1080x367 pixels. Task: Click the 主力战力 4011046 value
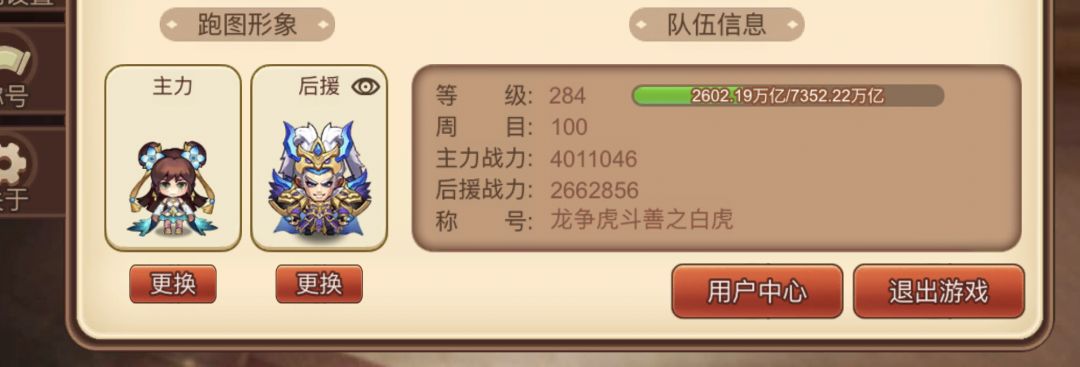point(594,159)
